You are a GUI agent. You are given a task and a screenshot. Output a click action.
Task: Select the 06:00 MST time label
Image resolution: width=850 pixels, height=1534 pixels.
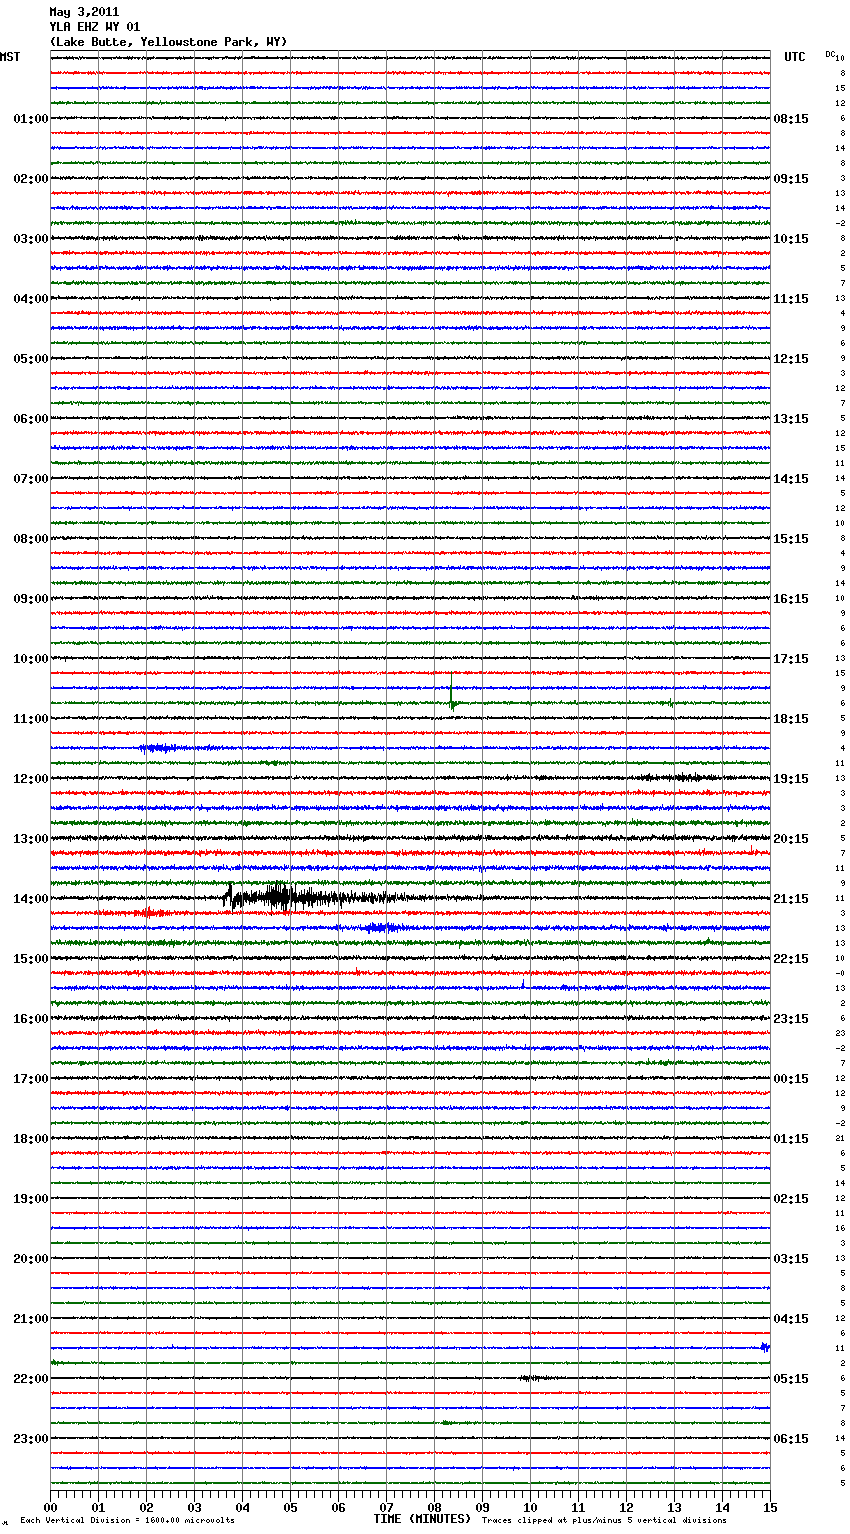(31, 419)
